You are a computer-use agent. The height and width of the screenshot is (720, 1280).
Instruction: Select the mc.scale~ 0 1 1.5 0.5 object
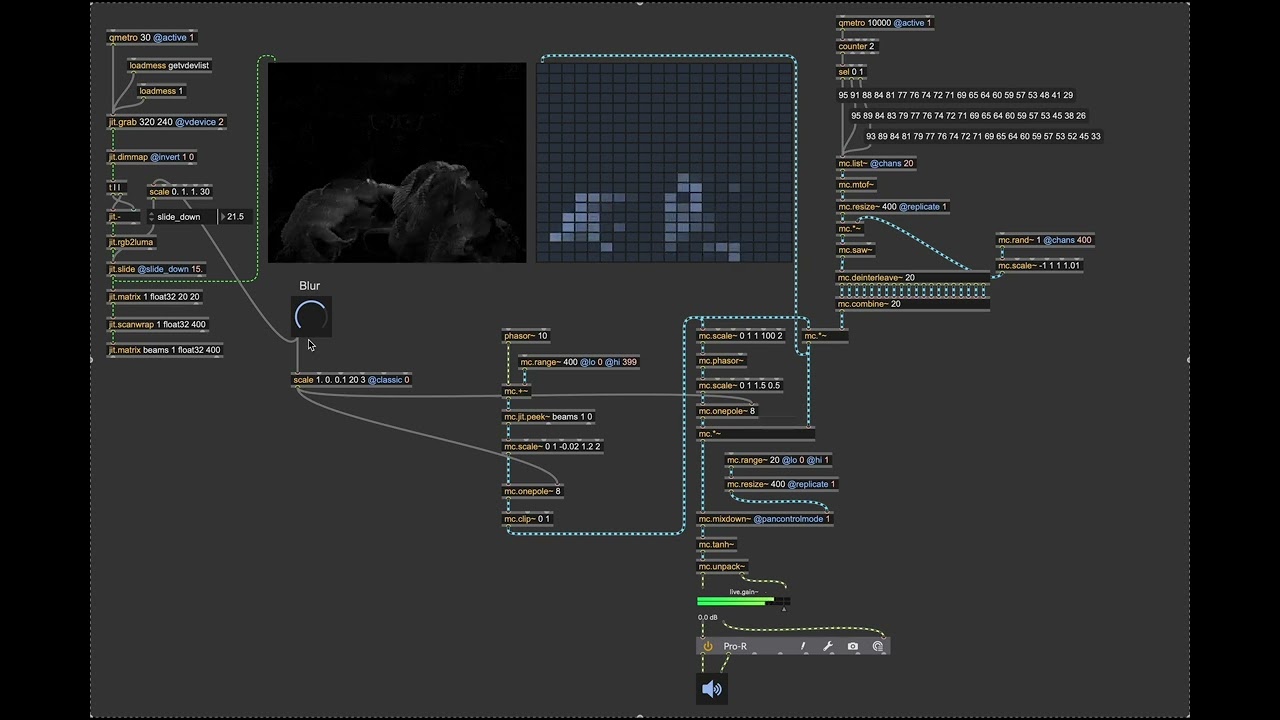(x=740, y=386)
